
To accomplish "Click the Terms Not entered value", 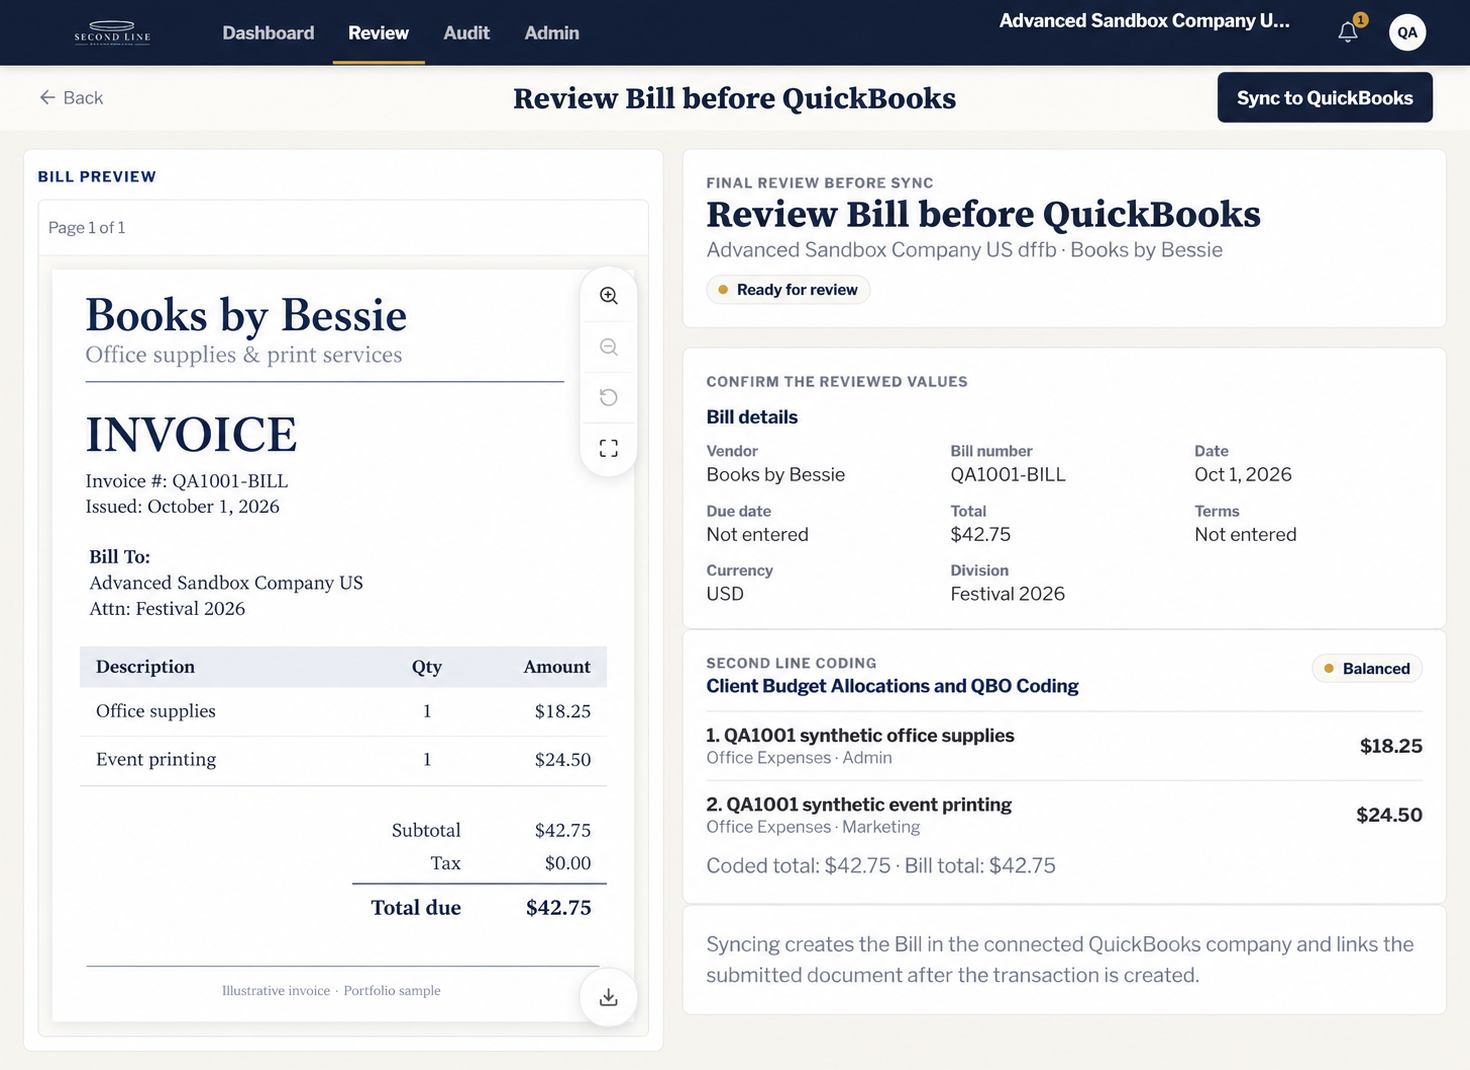I will coord(1245,535).
